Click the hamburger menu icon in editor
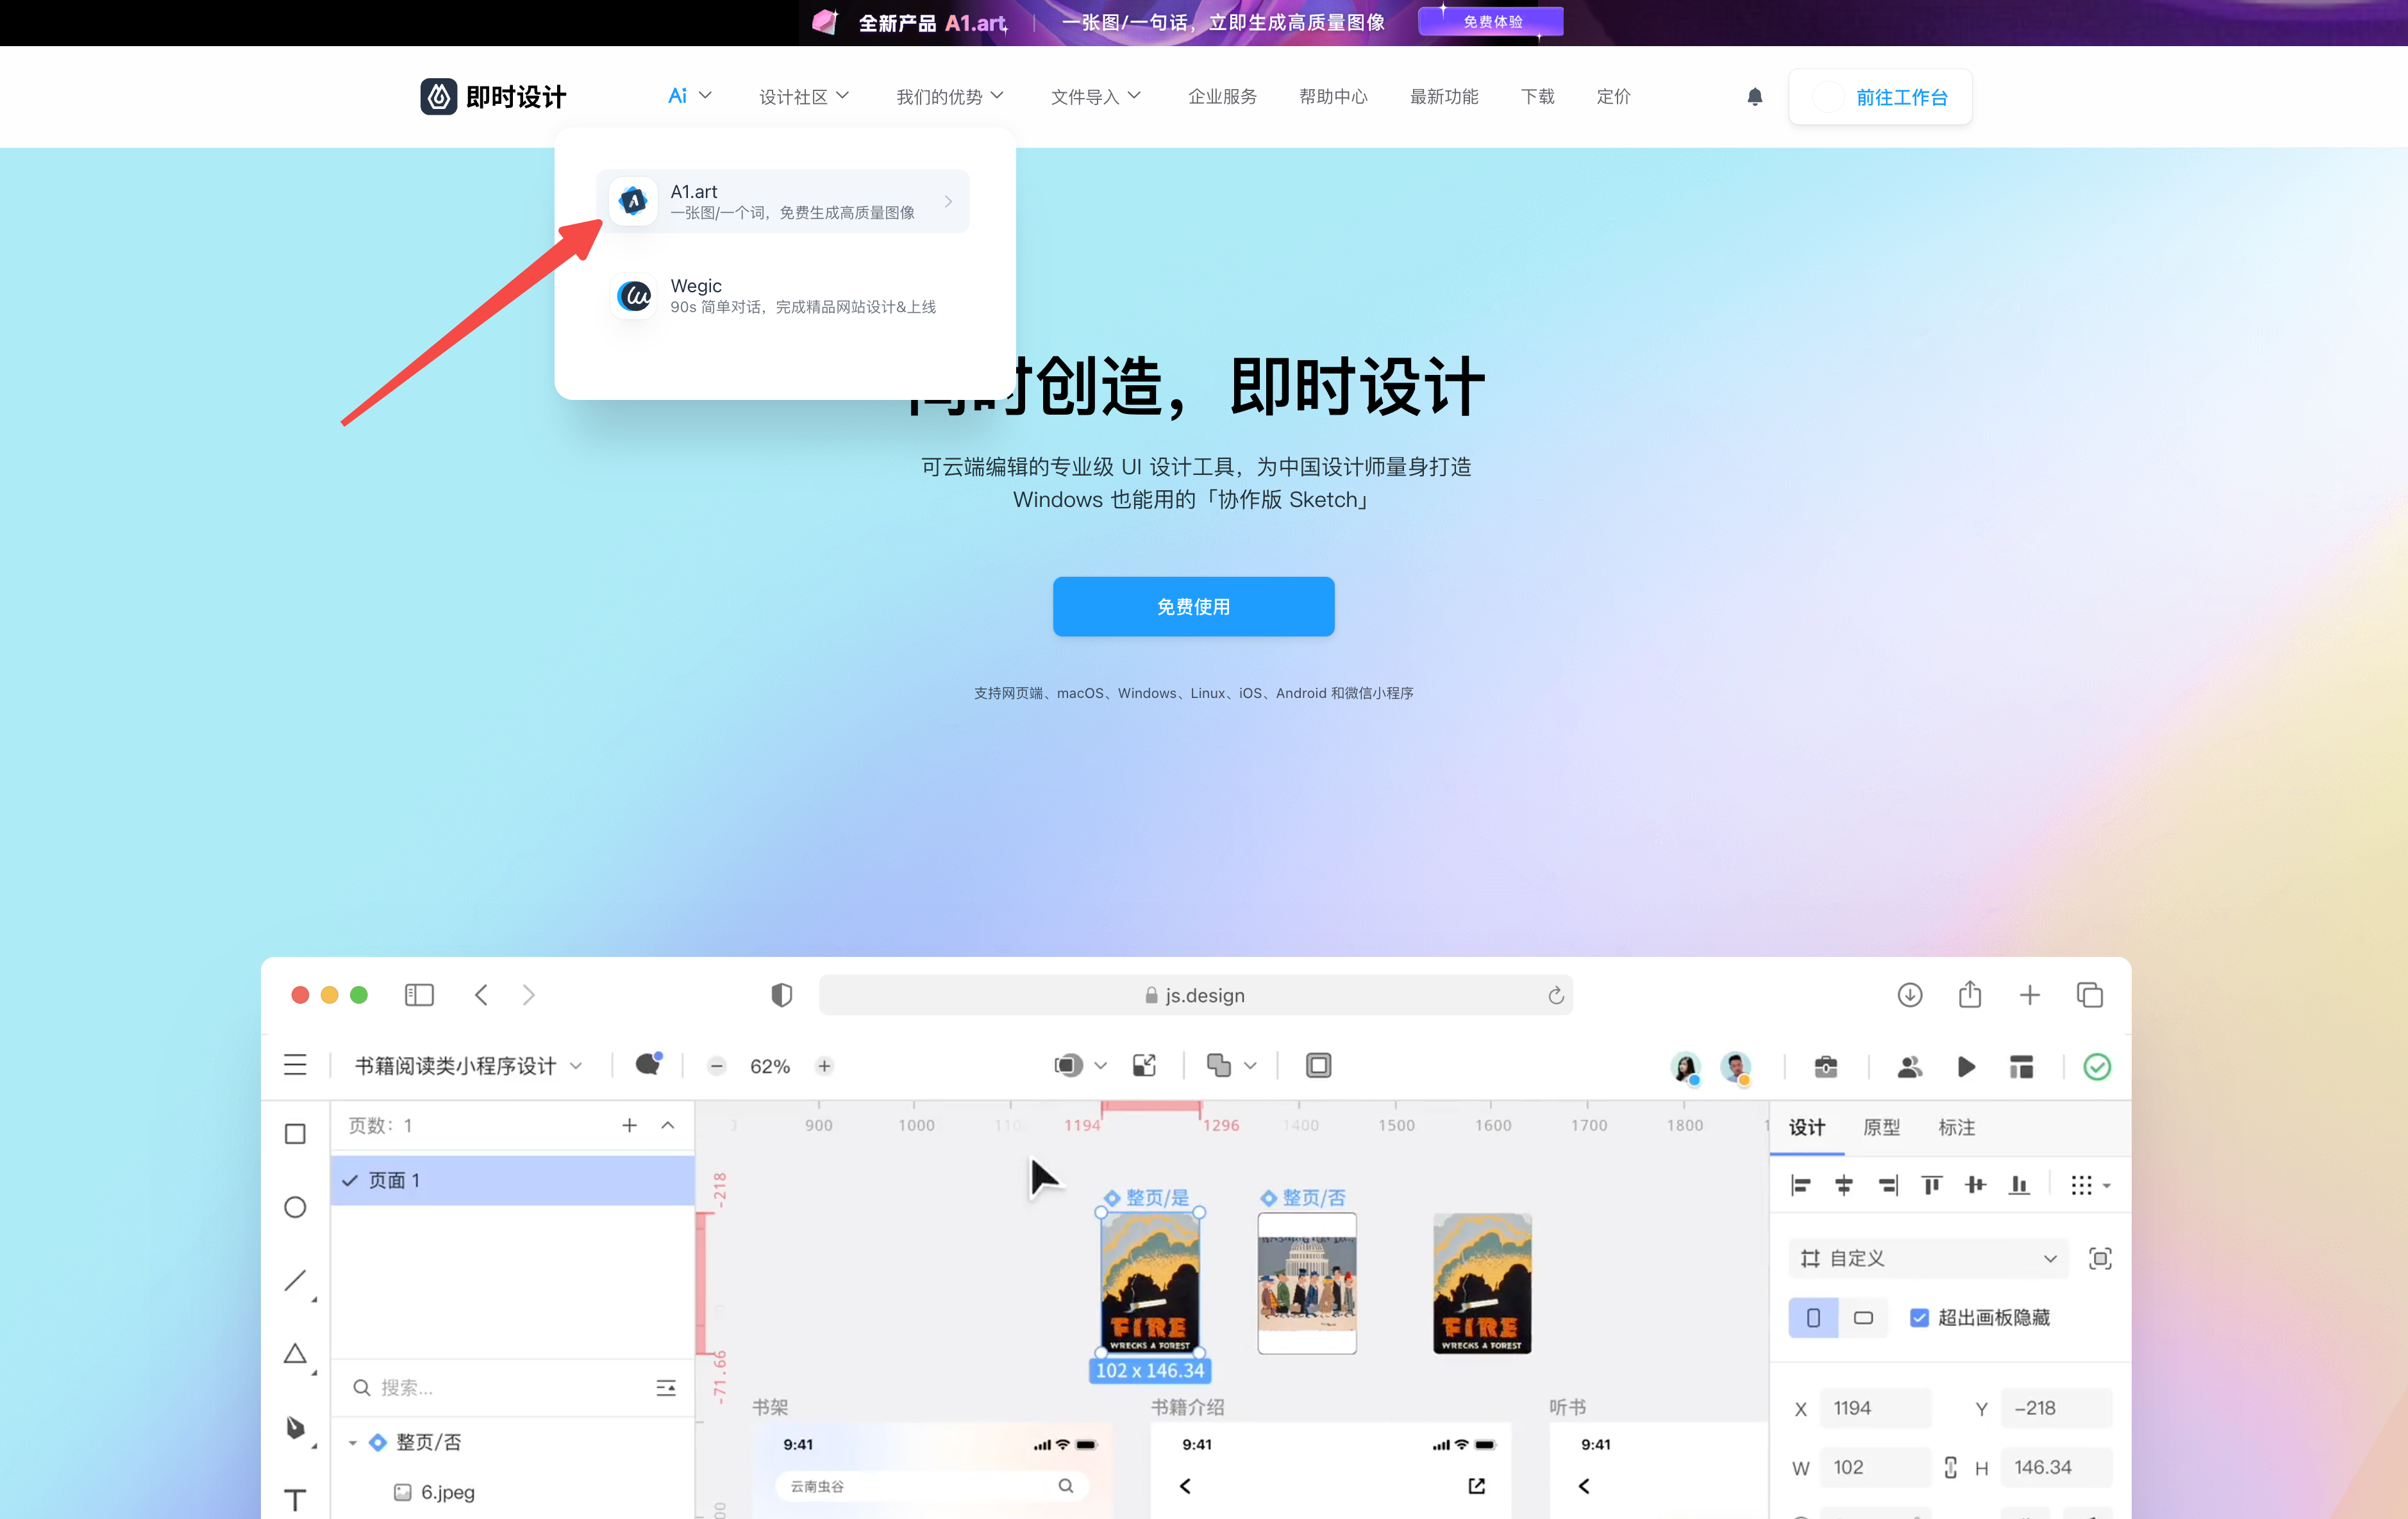 pyautogui.click(x=295, y=1065)
